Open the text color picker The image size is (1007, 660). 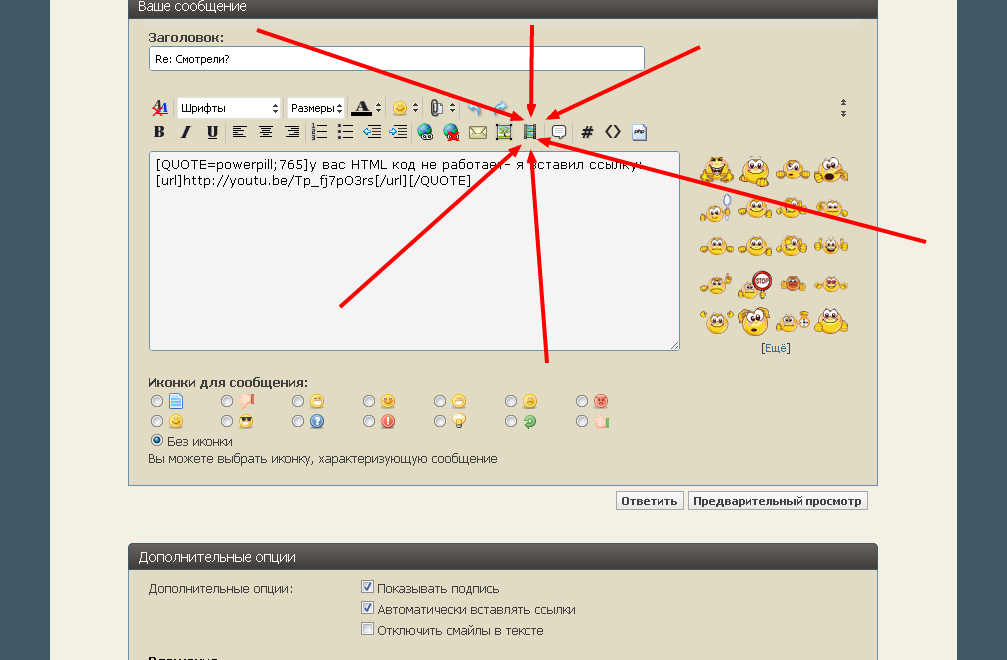(x=377, y=108)
